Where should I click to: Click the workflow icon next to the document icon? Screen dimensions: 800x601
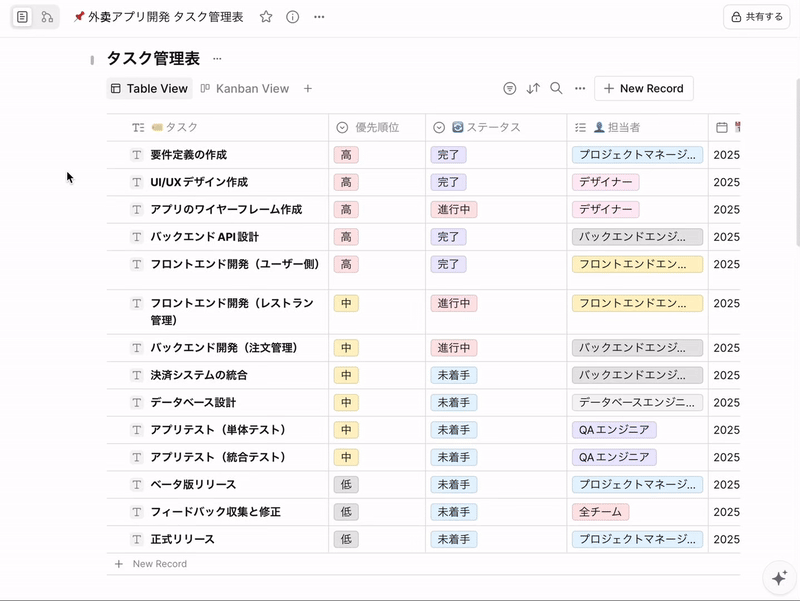coord(46,16)
